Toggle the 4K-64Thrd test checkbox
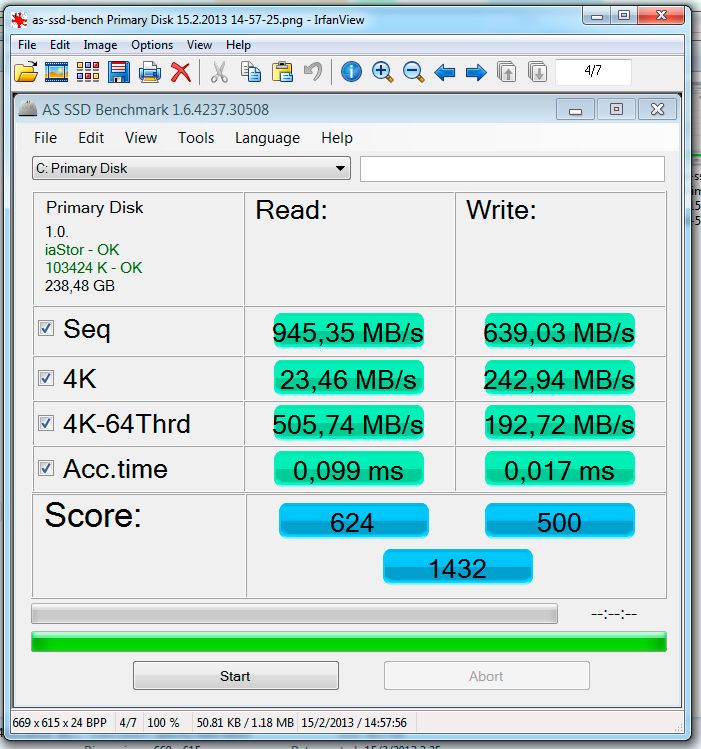701x749 pixels. click(46, 423)
